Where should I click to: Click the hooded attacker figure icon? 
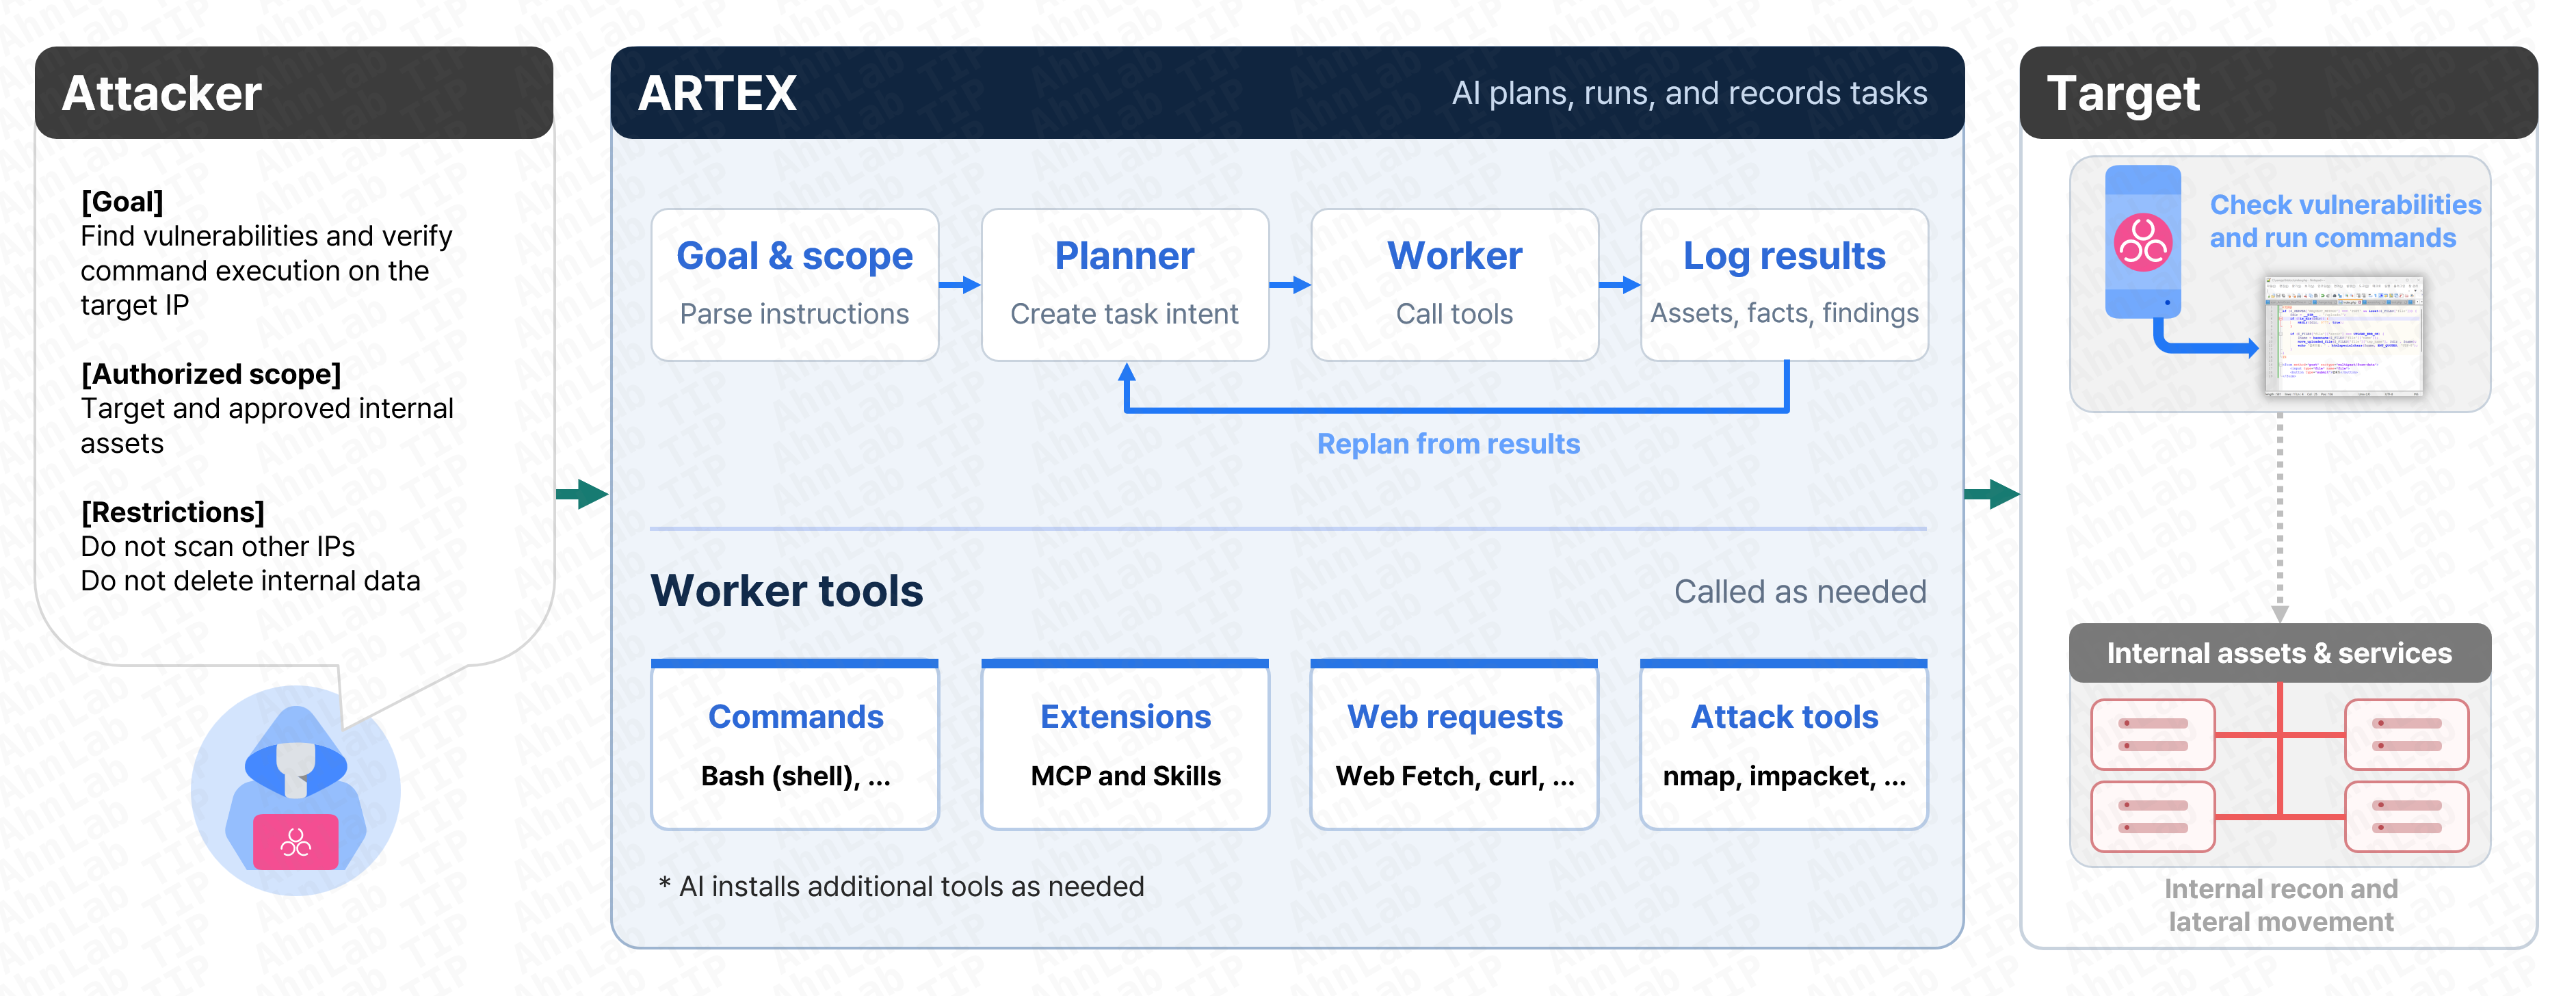295,790
